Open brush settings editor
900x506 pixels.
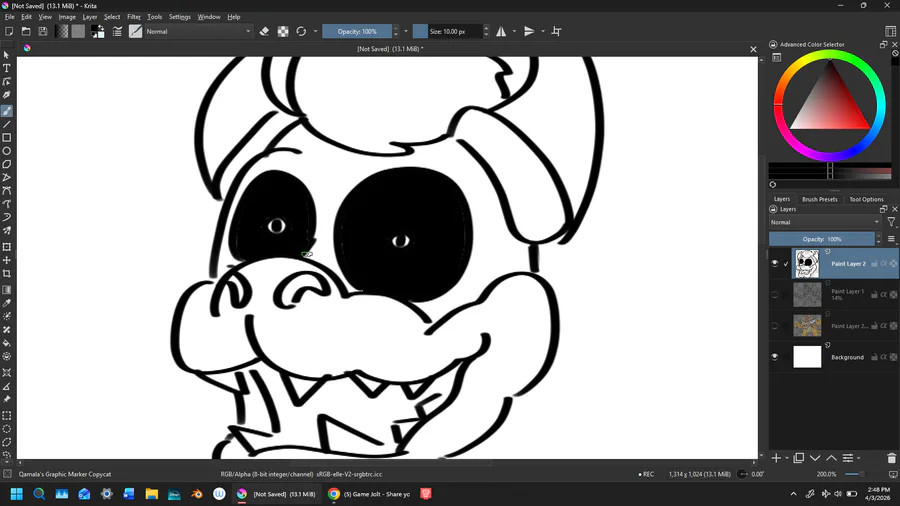click(x=117, y=32)
